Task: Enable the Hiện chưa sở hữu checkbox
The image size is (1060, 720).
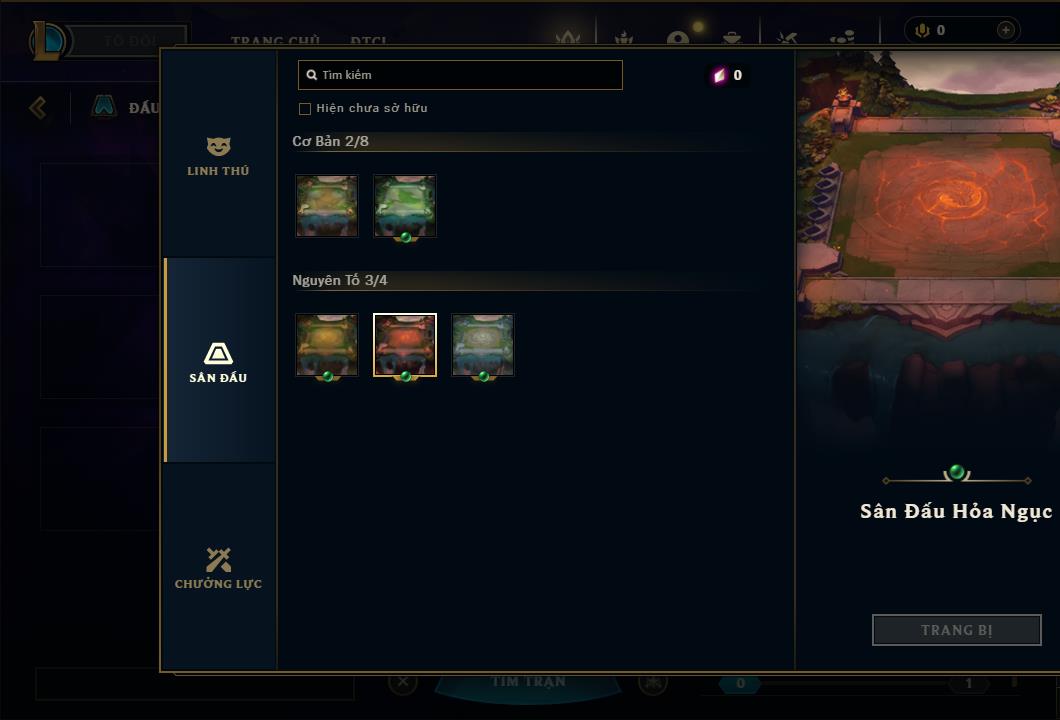Action: (x=305, y=109)
